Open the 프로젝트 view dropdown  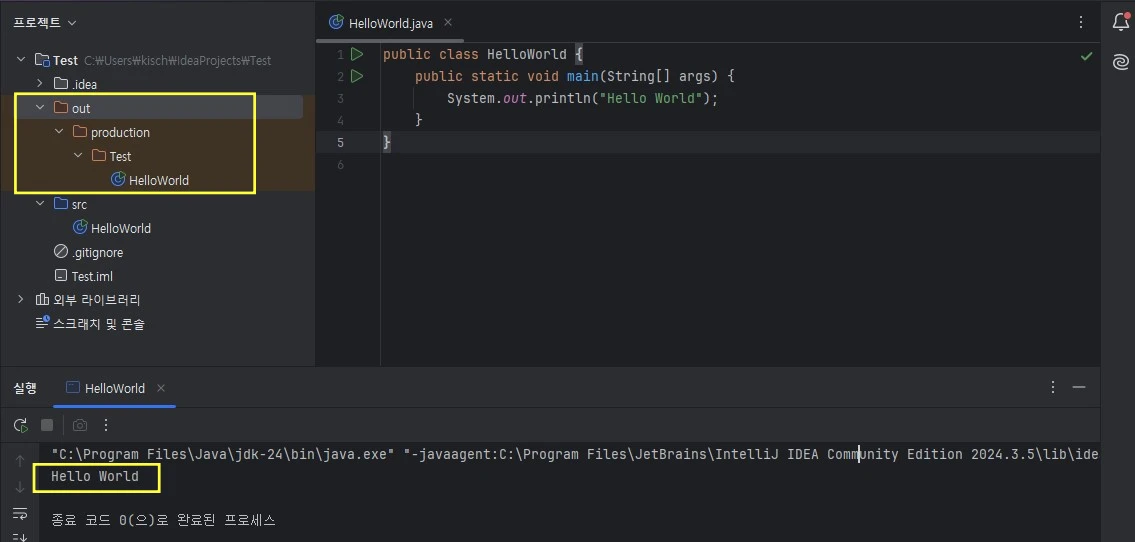click(x=45, y=22)
